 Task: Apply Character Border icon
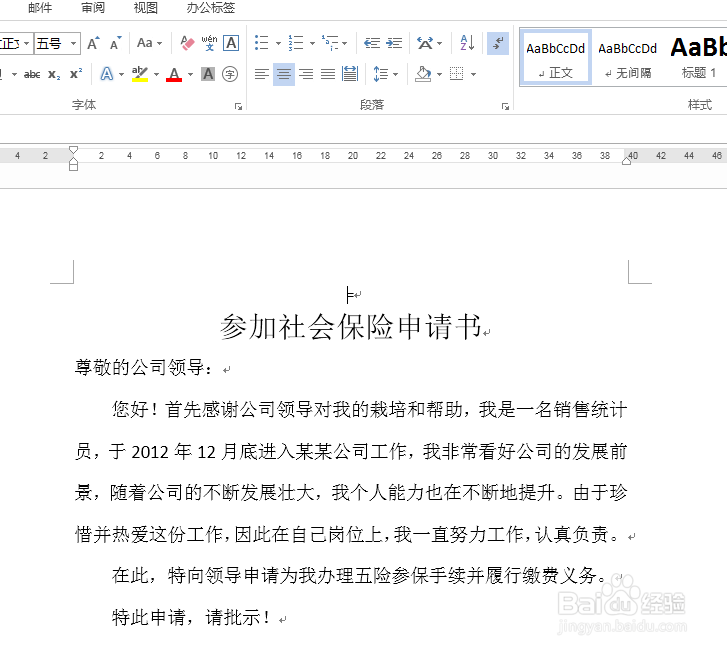pos(231,44)
